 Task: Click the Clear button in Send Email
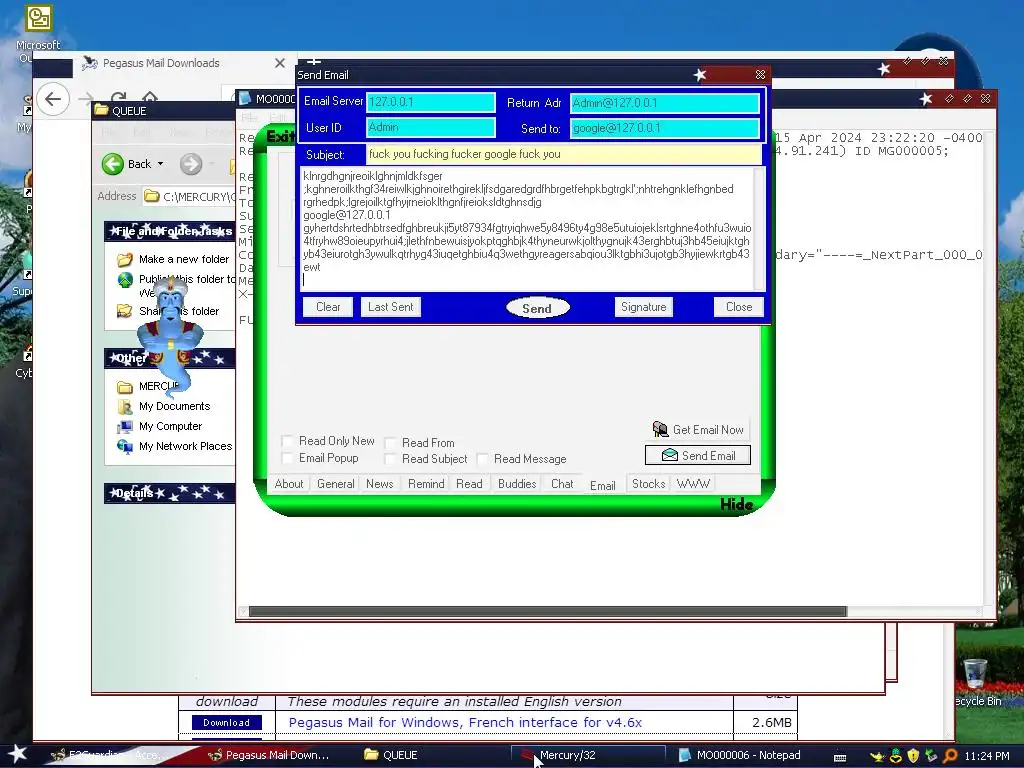tap(328, 307)
